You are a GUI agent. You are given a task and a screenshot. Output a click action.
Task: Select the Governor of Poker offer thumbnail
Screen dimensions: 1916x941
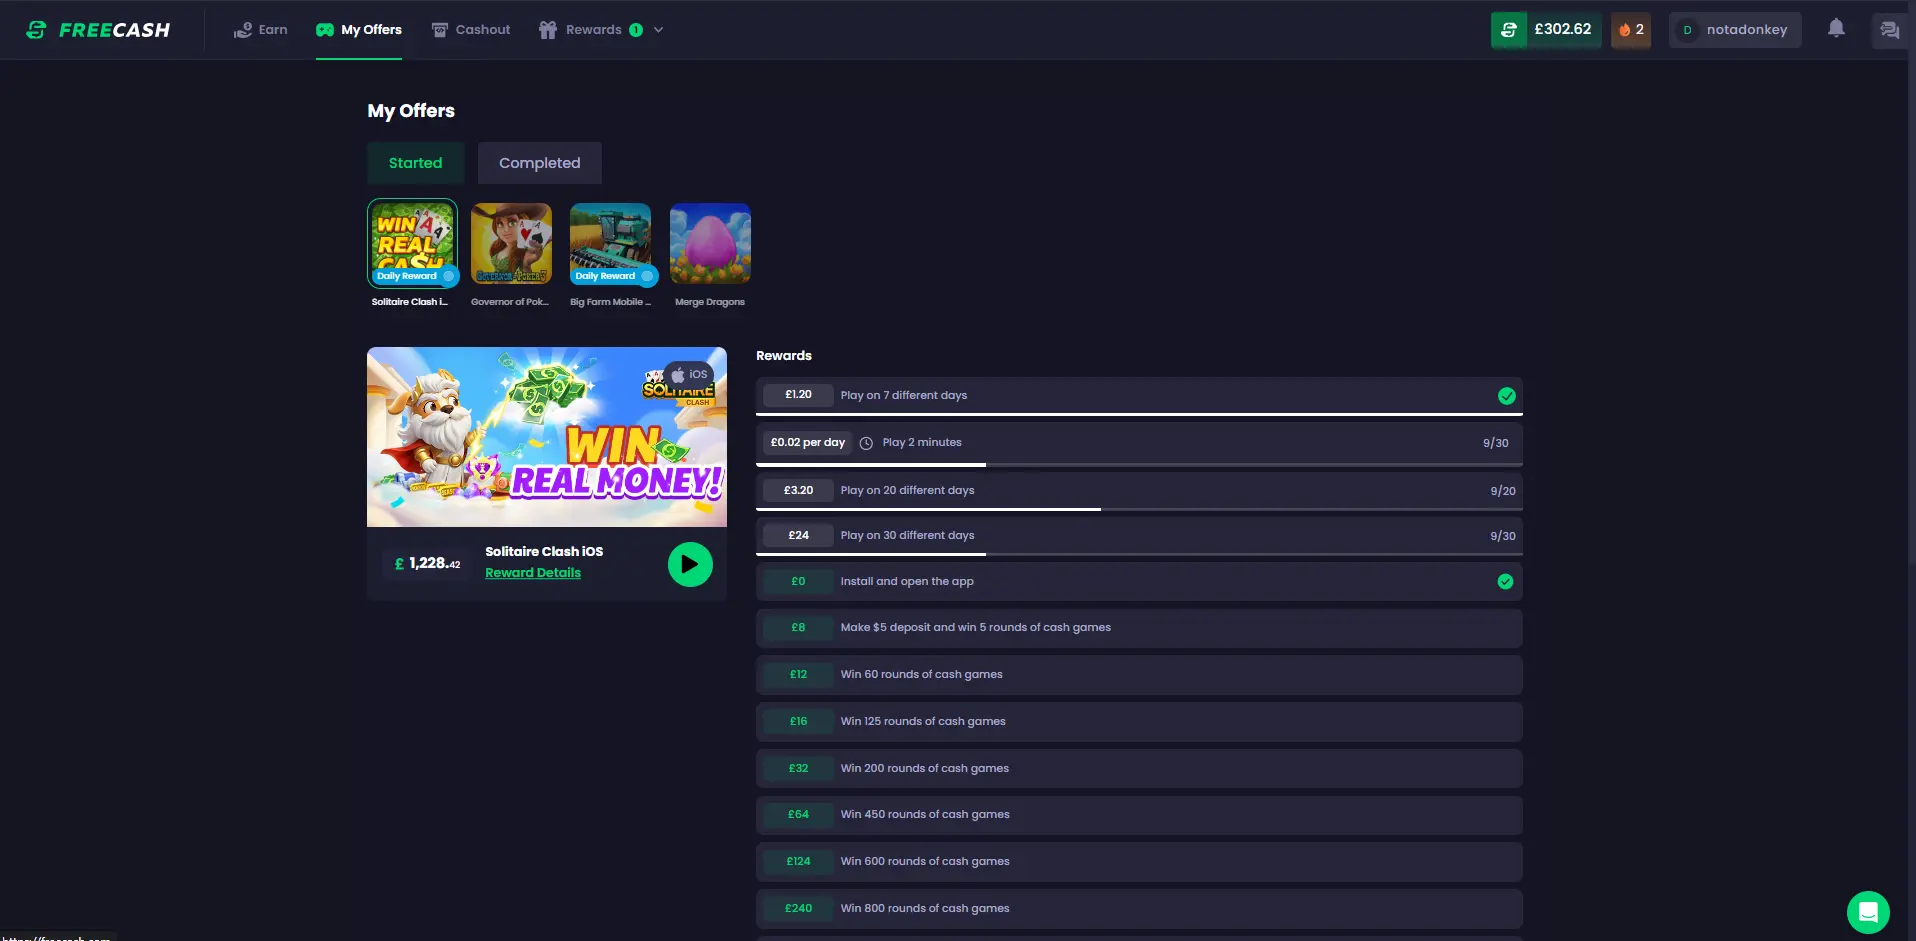point(511,243)
